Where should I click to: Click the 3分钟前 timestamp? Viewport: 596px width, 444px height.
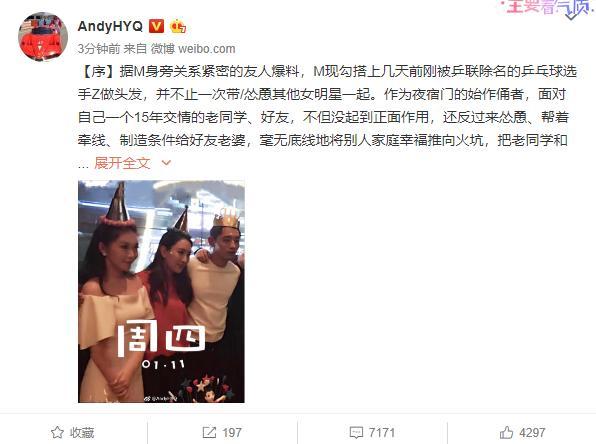[99, 49]
